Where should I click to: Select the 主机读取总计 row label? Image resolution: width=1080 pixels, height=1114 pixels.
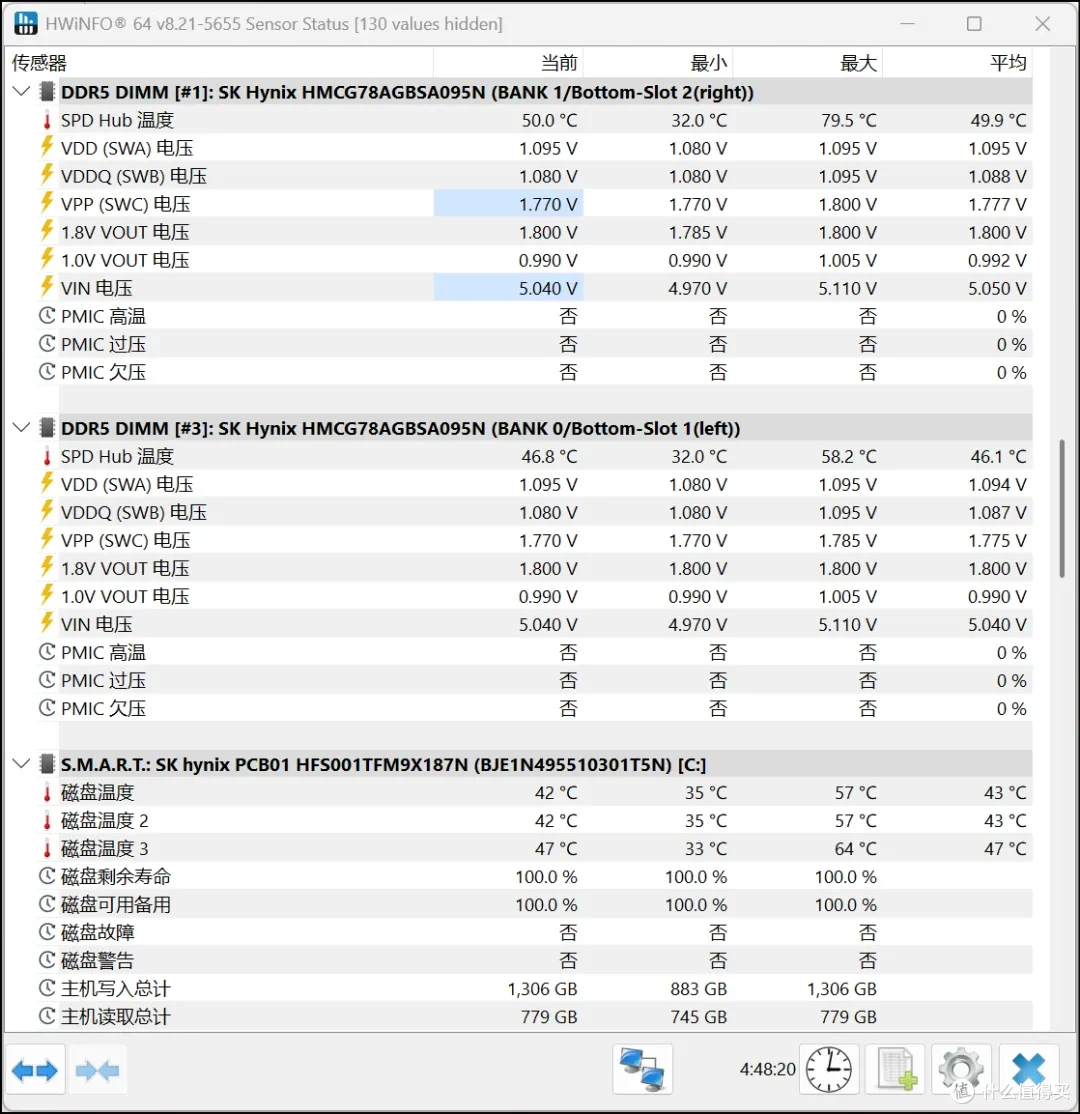(116, 1017)
